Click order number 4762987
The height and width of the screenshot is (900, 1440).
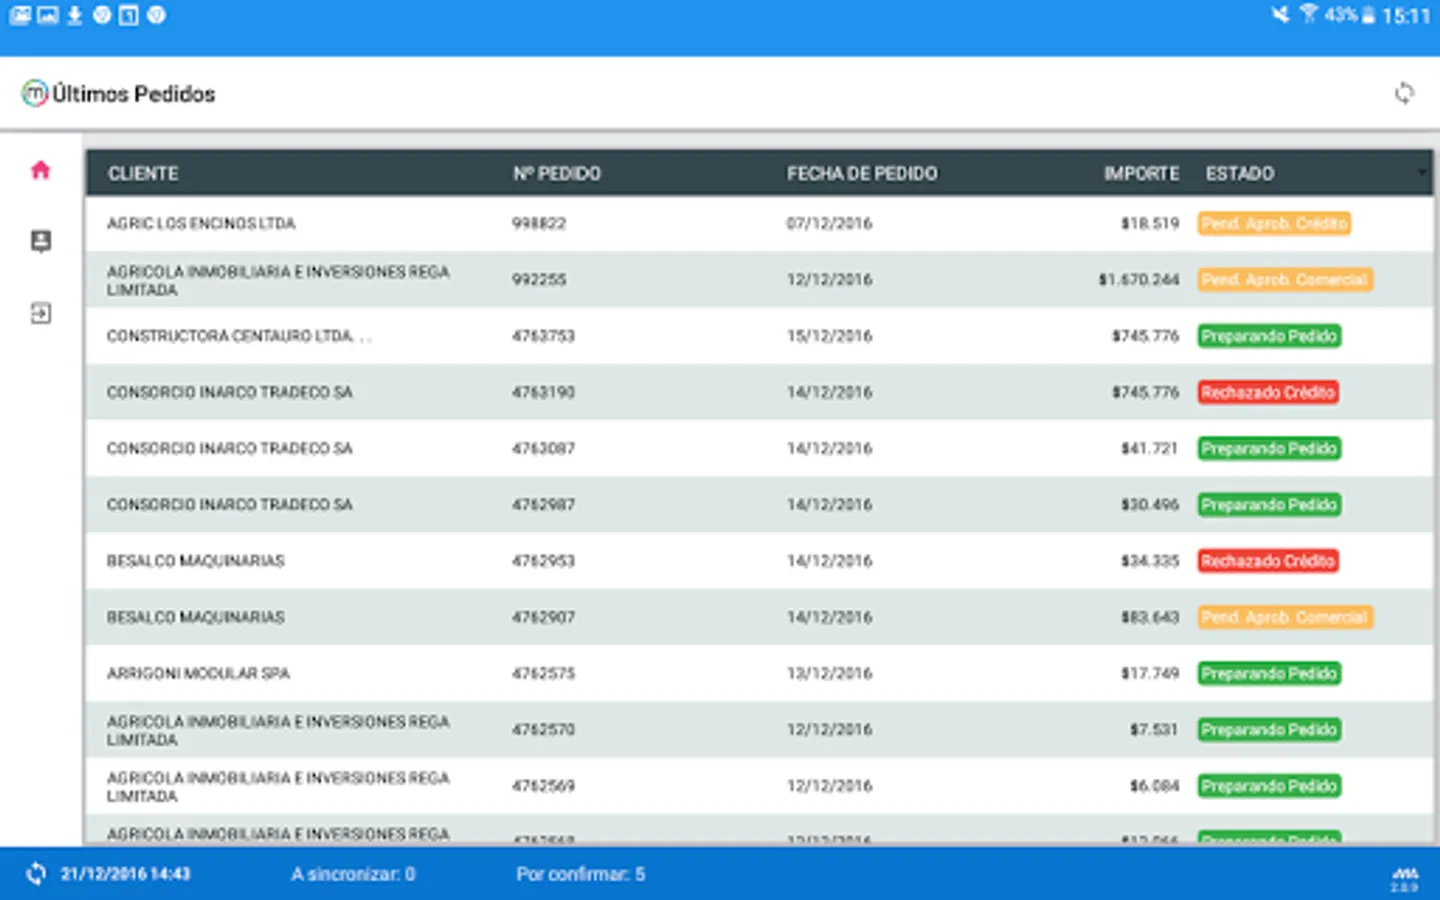543,504
